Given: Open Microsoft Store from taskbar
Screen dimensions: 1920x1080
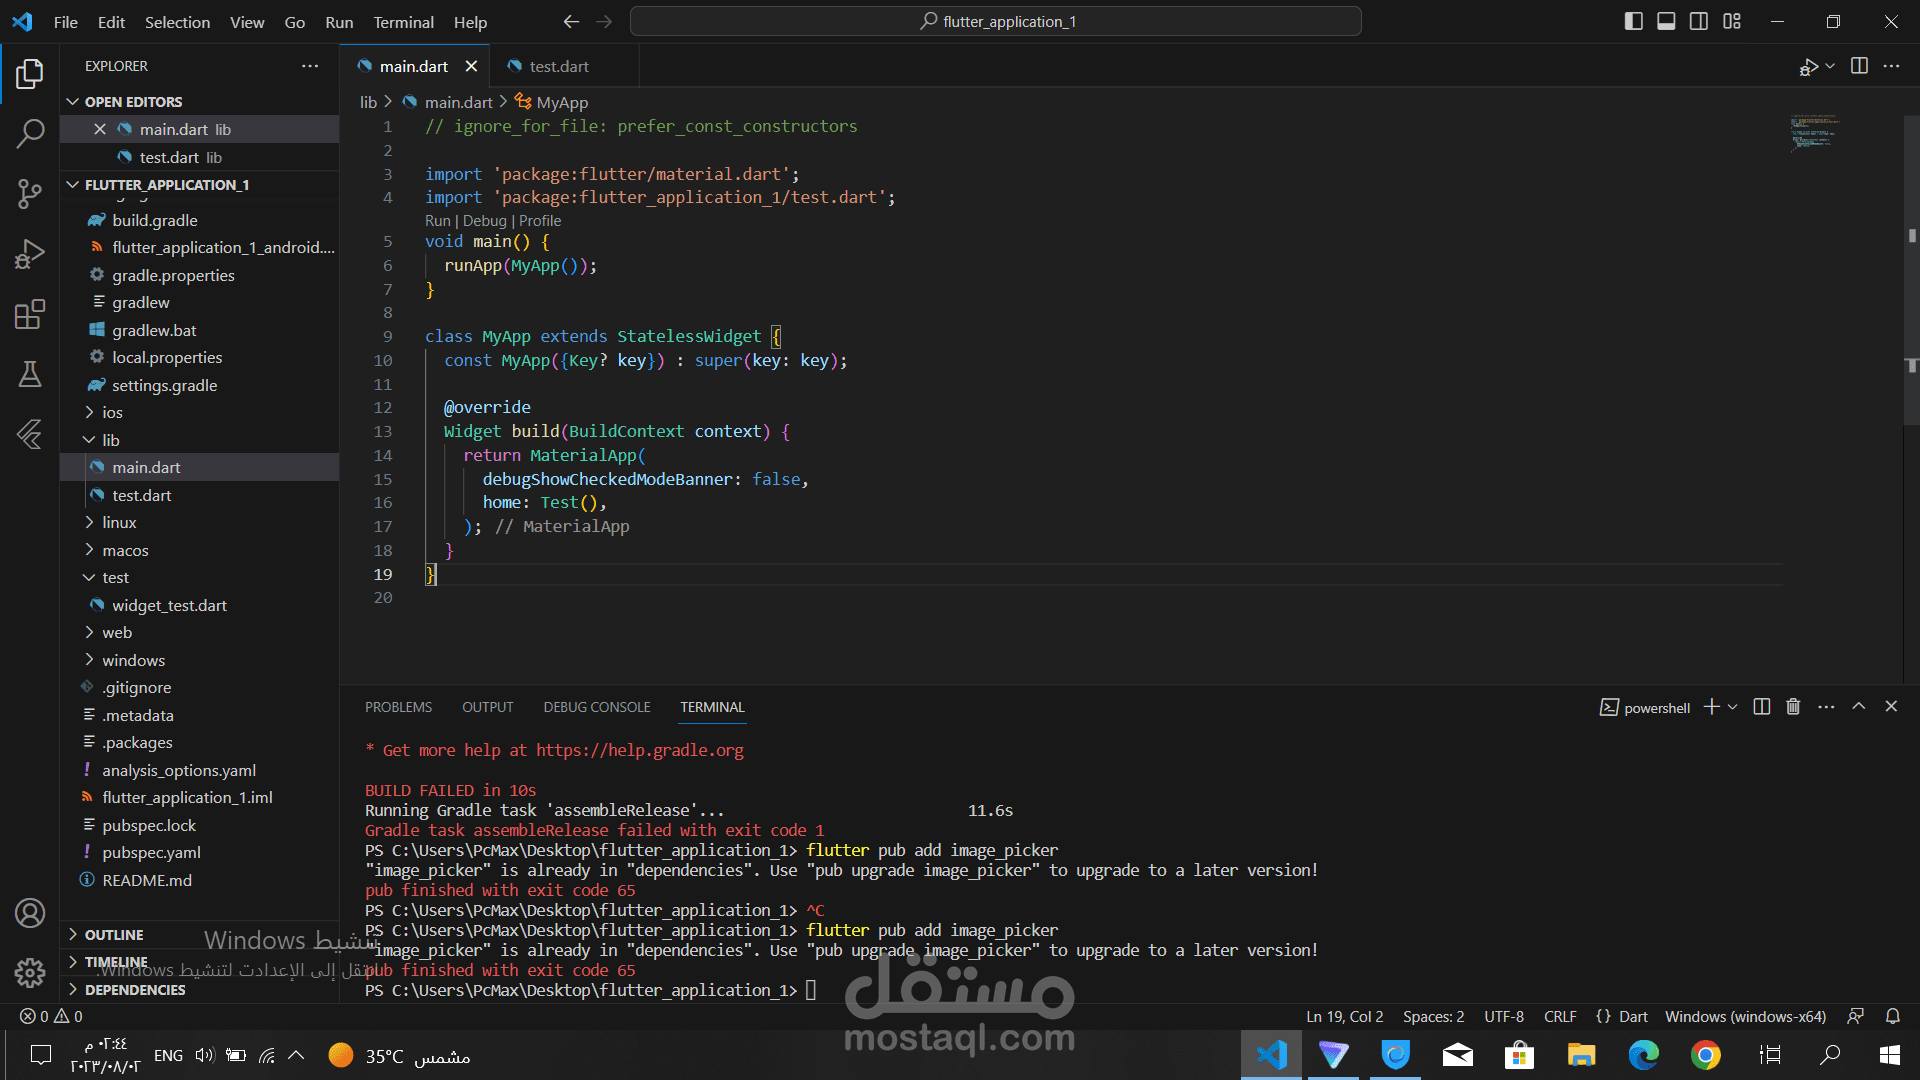Looking at the screenshot, I should coord(1519,1055).
